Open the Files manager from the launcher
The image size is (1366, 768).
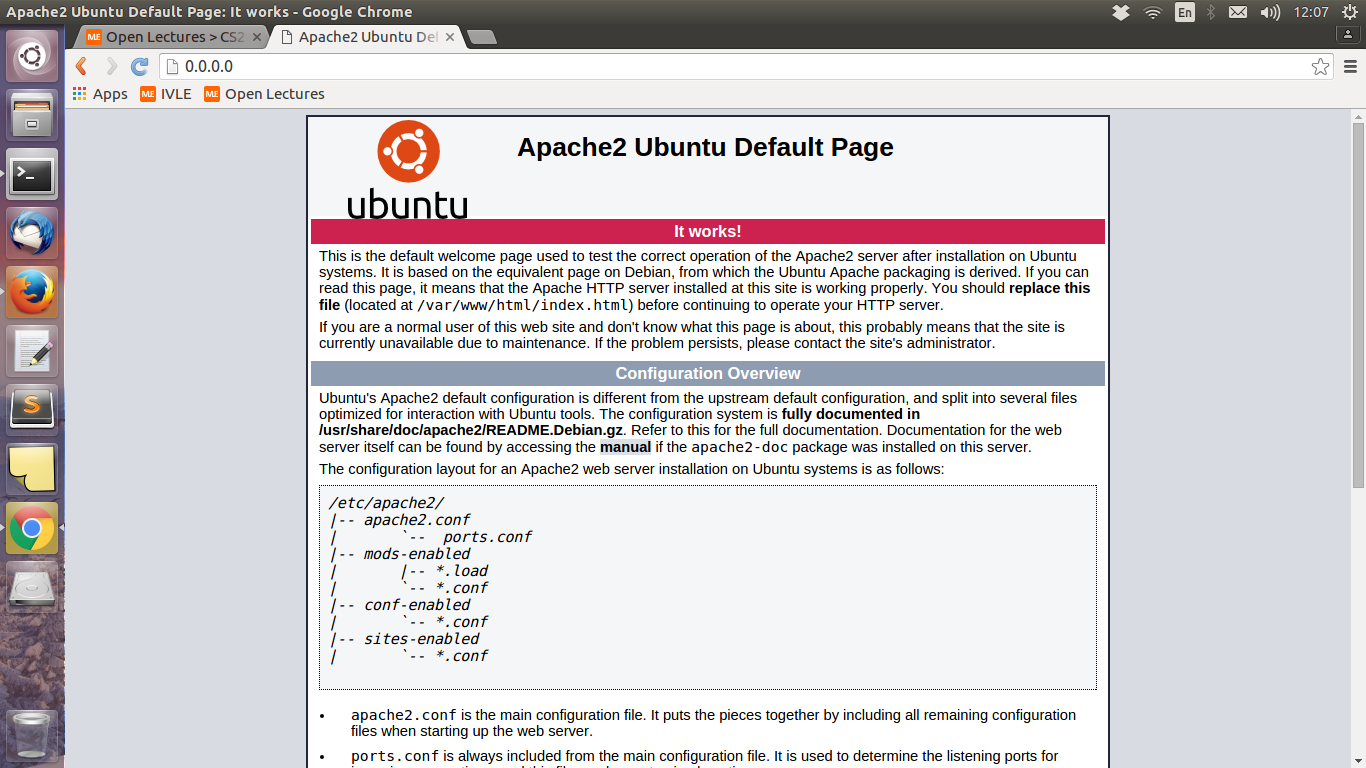tap(32, 115)
